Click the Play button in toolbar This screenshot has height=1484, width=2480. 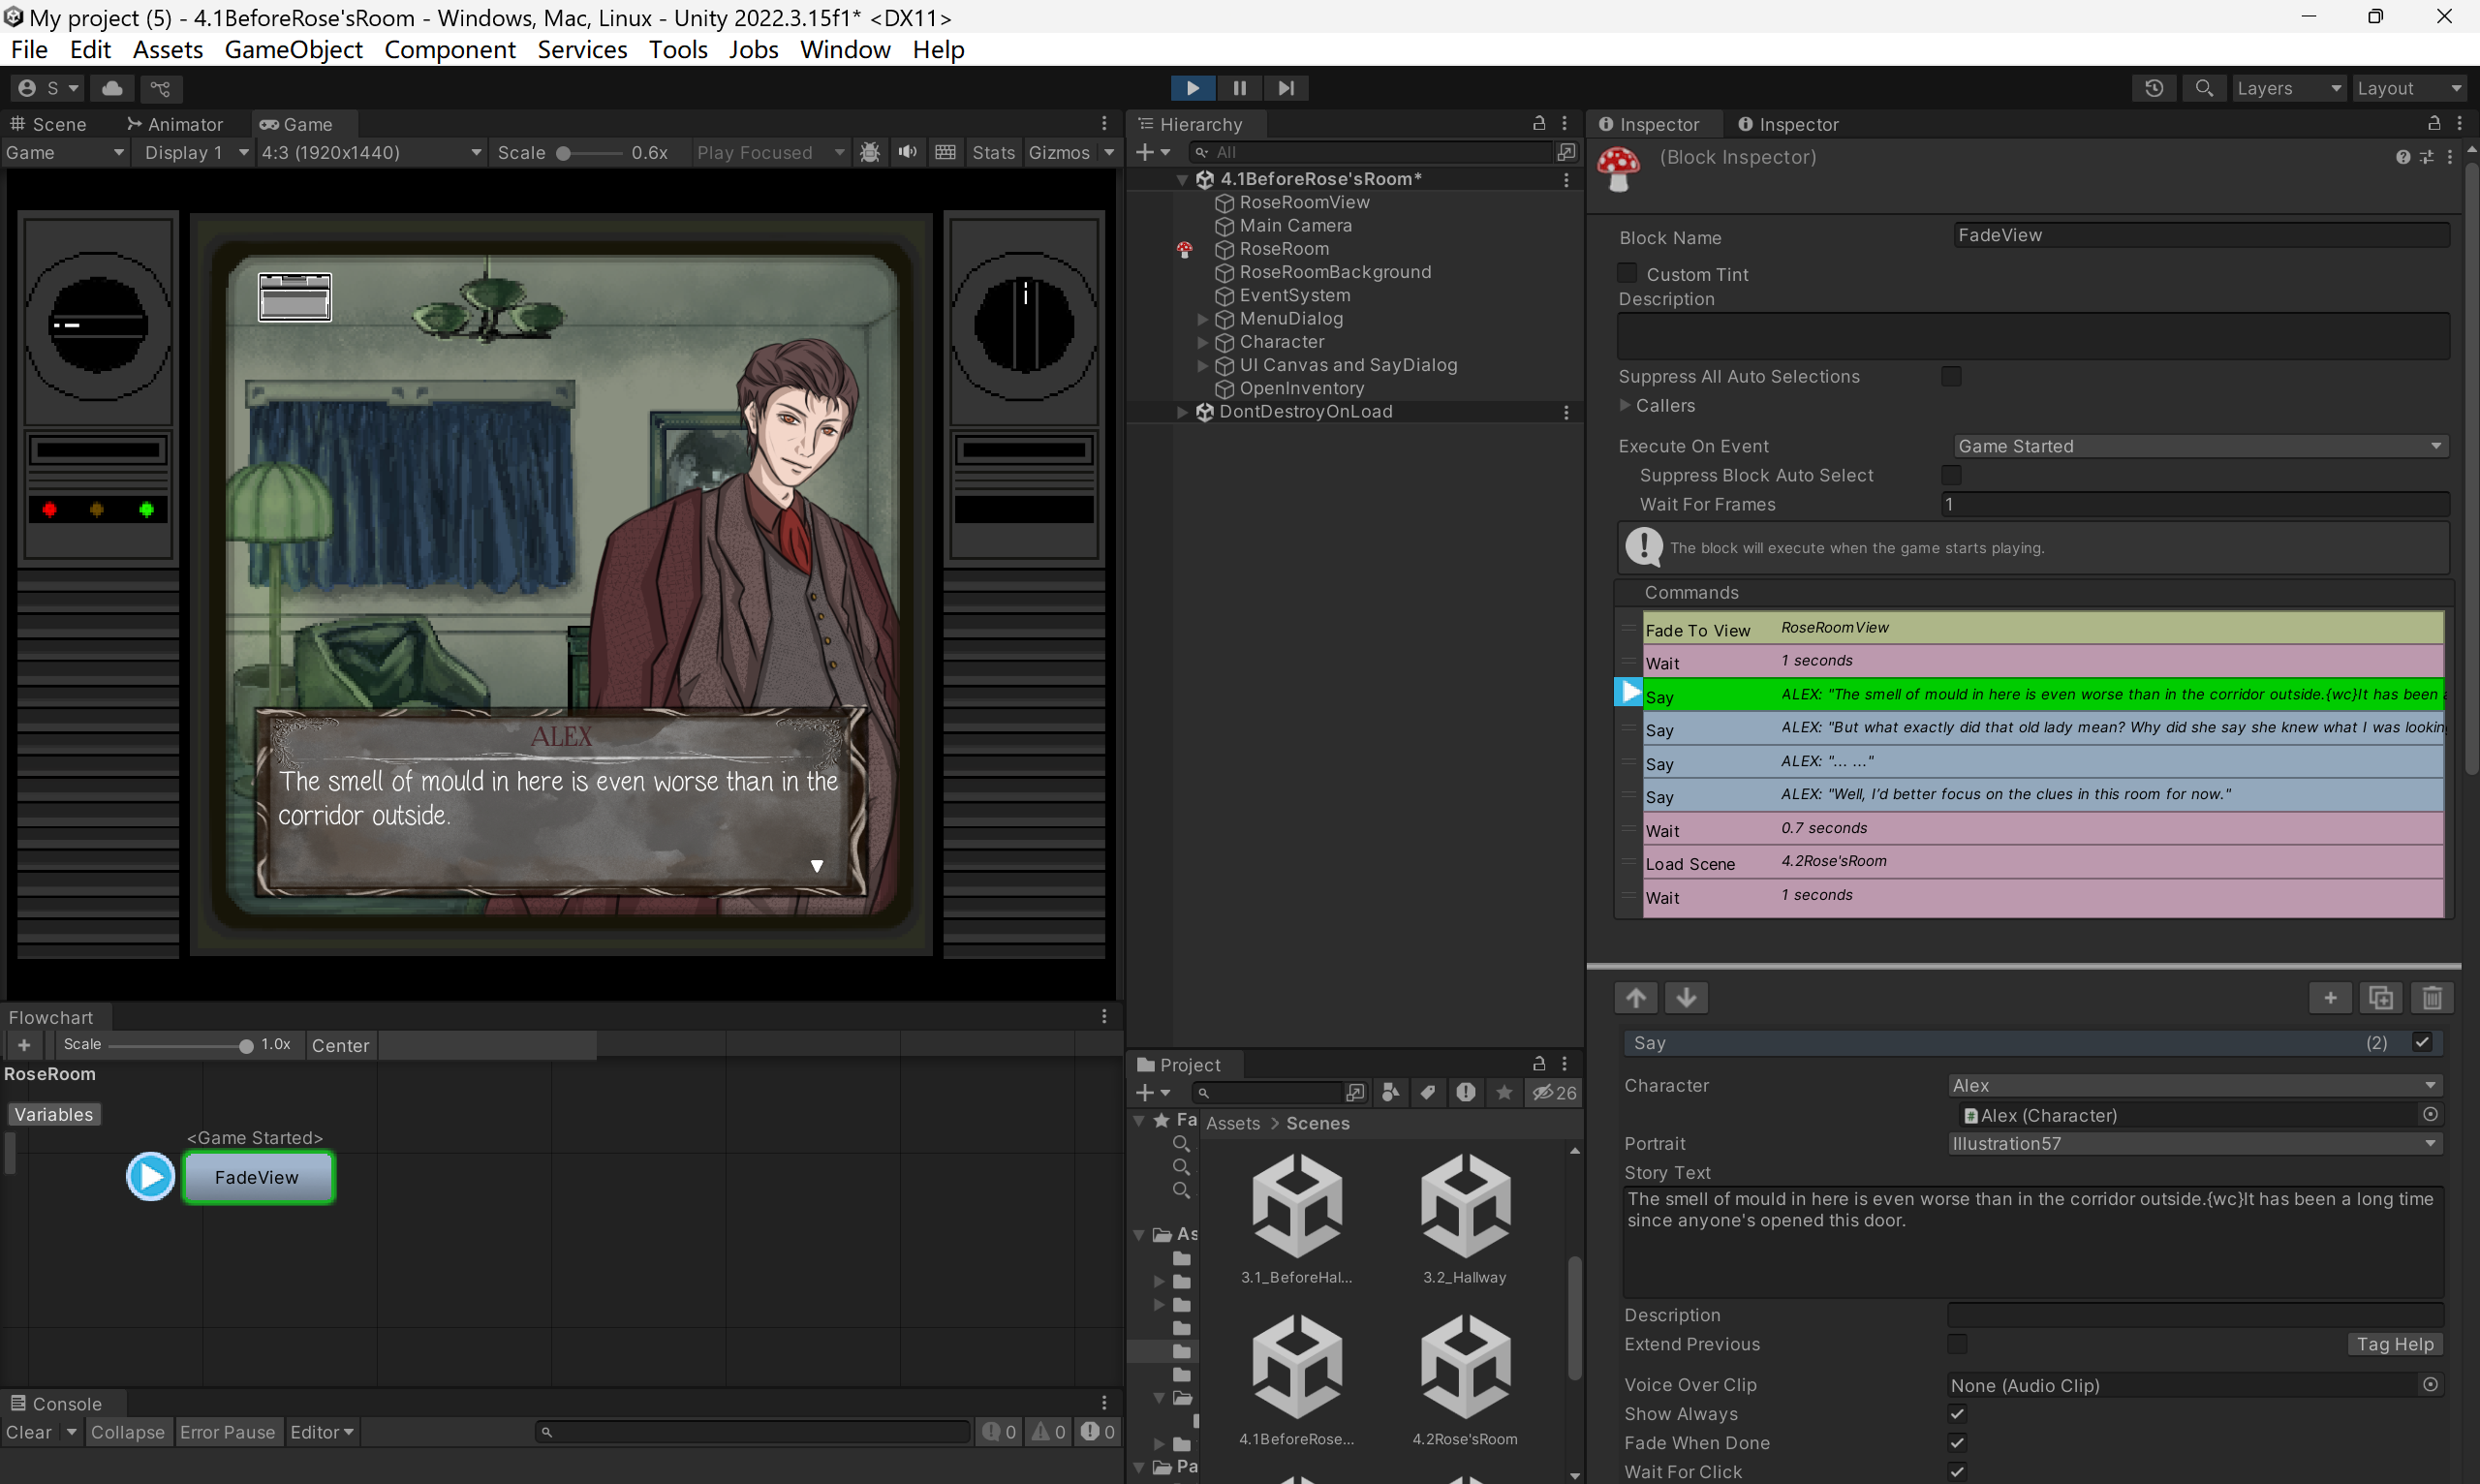click(x=1192, y=88)
